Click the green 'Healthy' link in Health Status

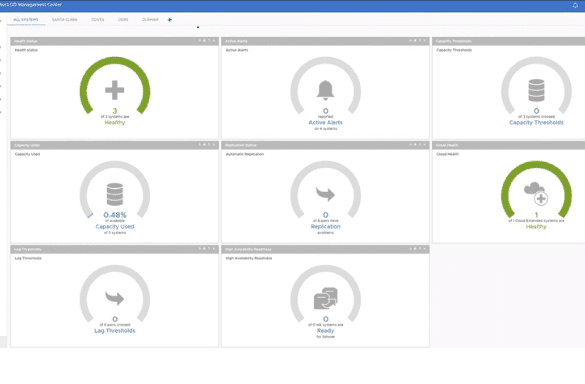pyautogui.click(x=115, y=123)
